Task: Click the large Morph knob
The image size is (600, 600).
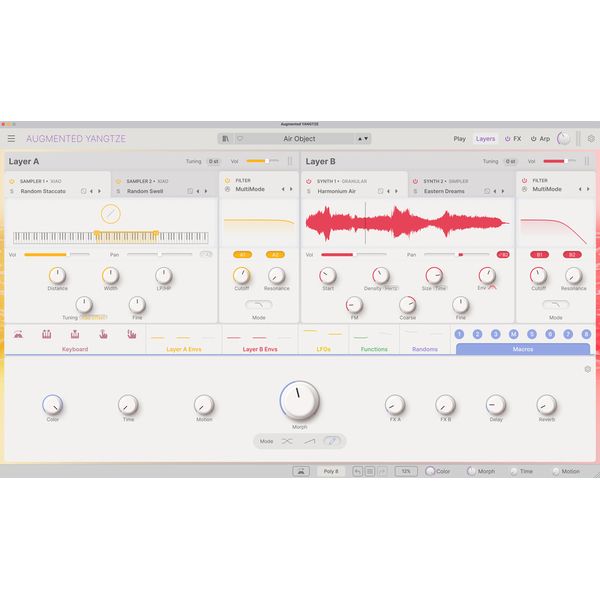Action: 300,400
